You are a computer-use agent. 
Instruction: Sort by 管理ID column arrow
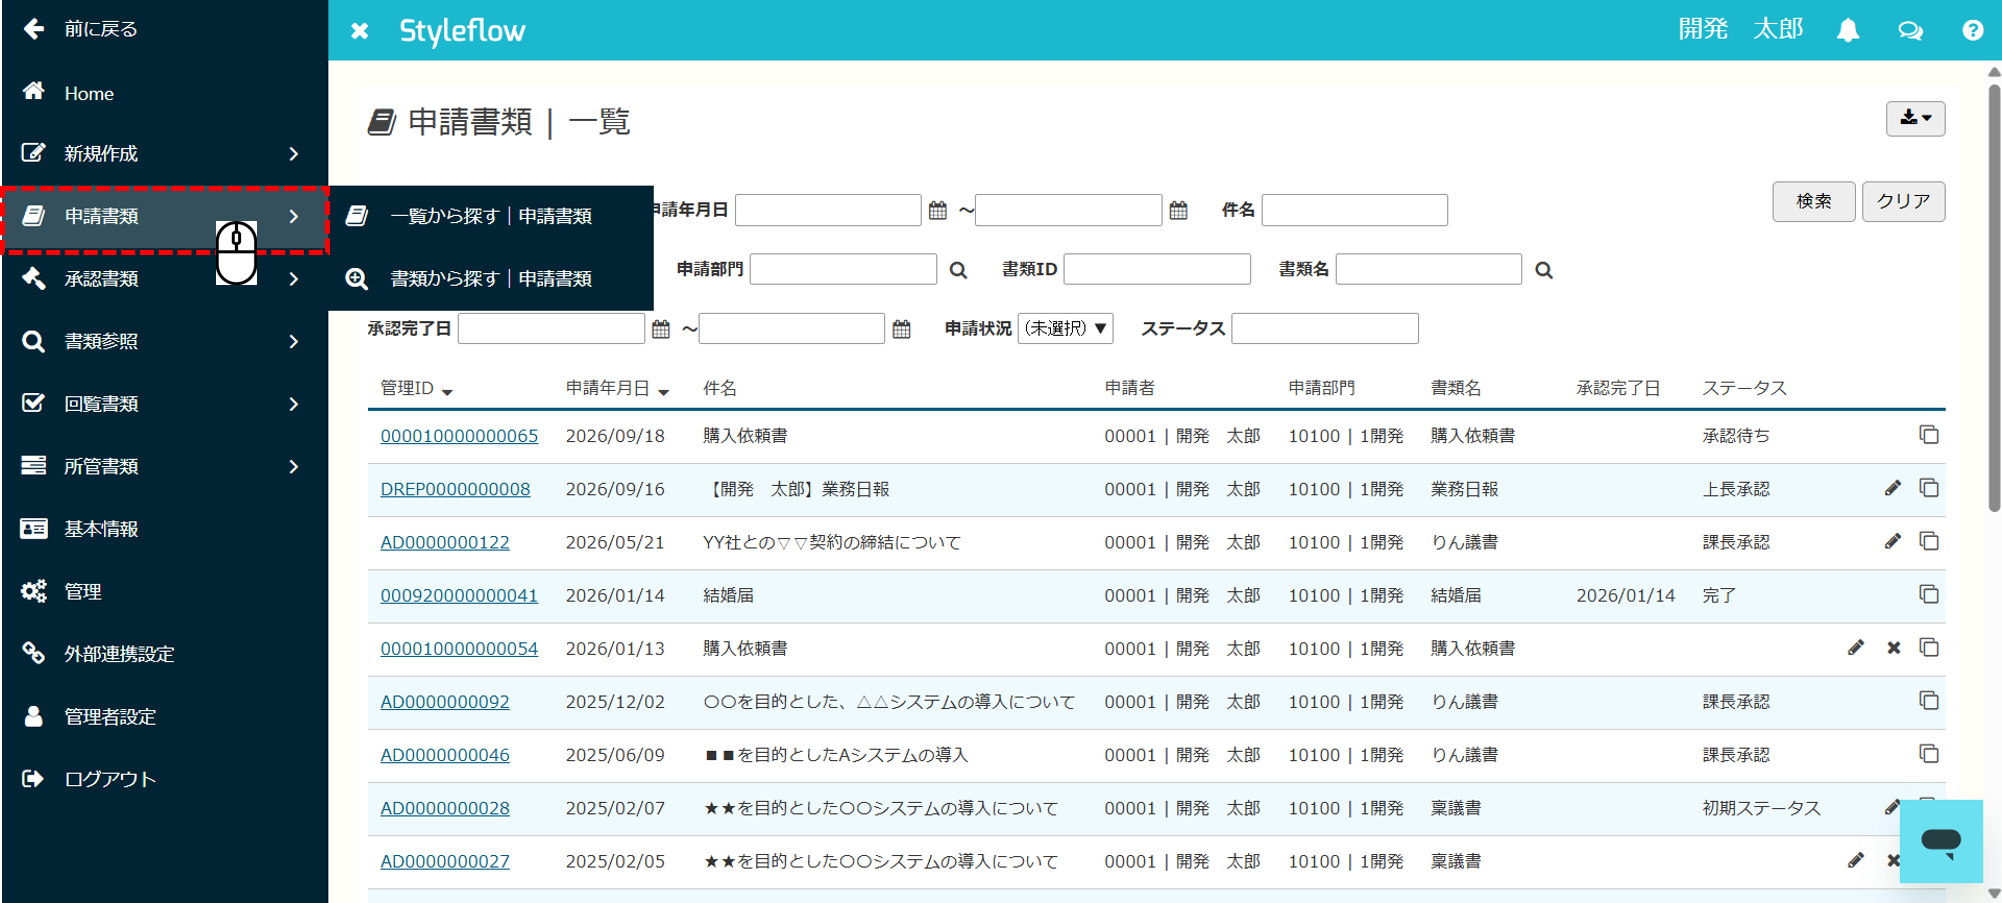click(x=447, y=391)
